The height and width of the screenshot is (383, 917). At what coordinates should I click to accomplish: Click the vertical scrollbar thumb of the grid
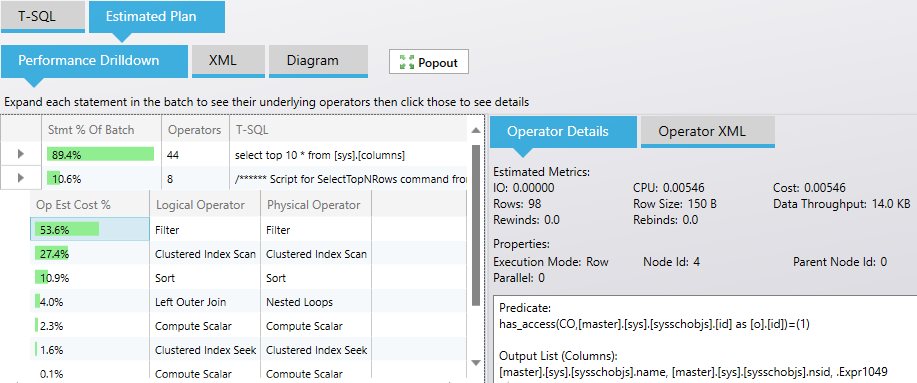tap(475, 226)
